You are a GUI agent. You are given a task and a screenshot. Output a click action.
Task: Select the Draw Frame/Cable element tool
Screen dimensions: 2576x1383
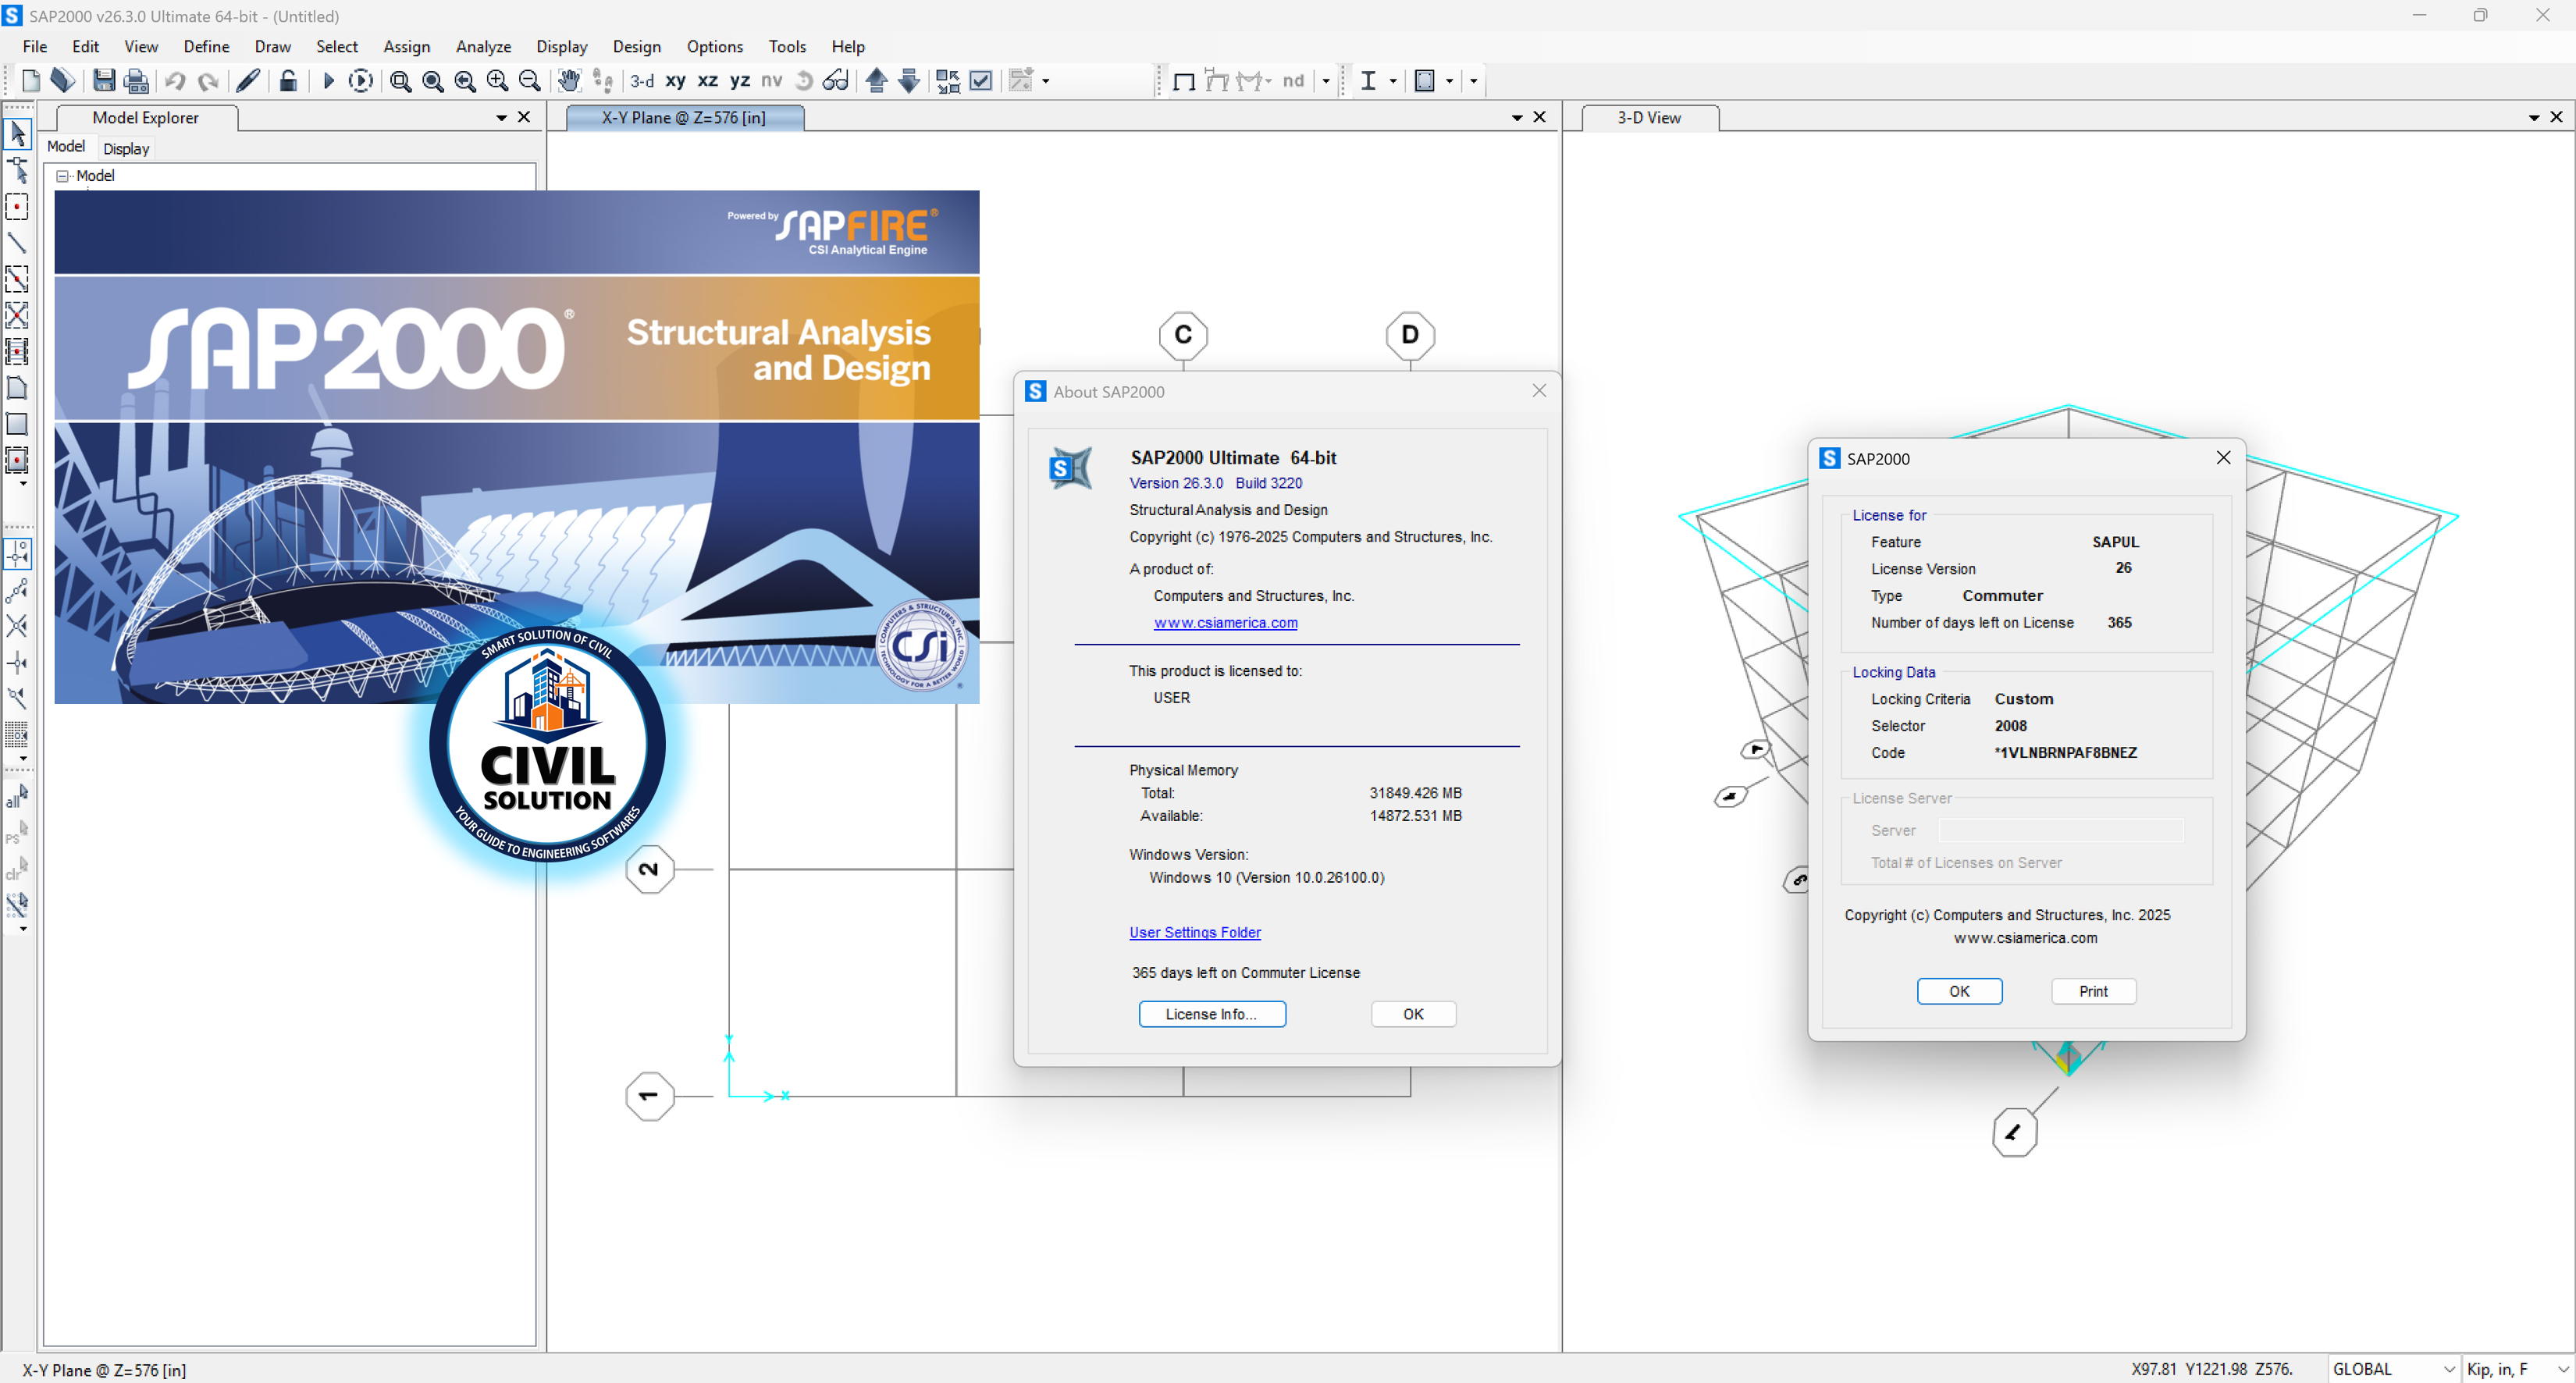click(18, 243)
